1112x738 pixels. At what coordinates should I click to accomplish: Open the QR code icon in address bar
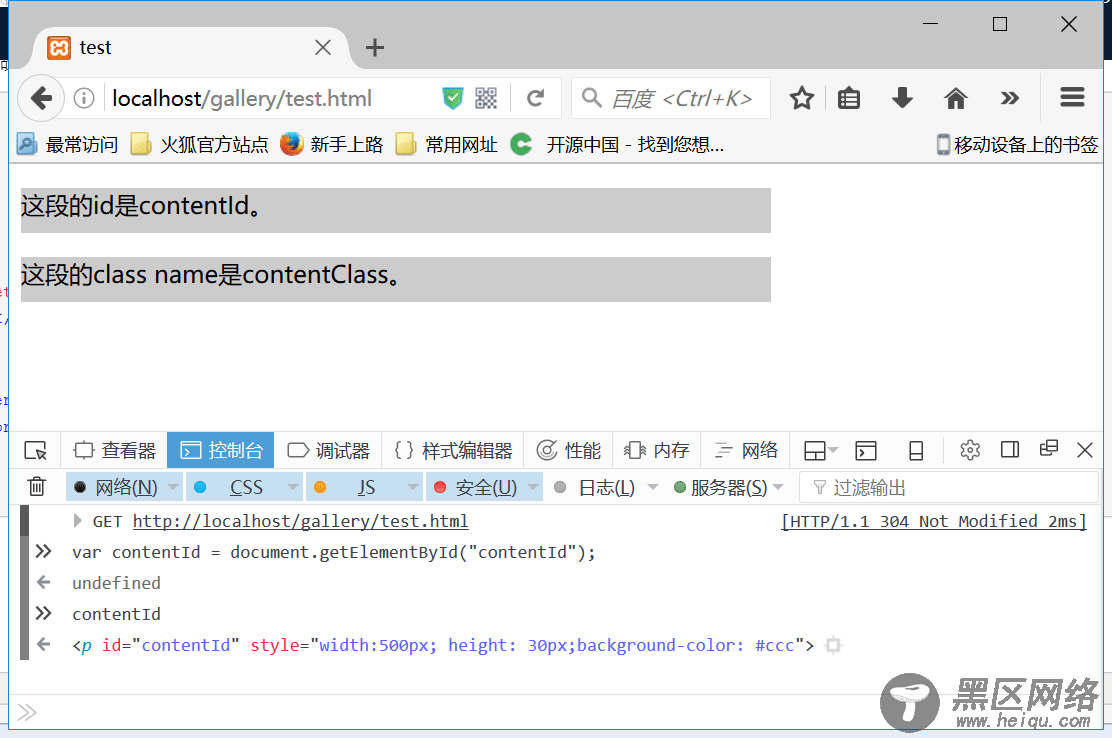[x=486, y=98]
